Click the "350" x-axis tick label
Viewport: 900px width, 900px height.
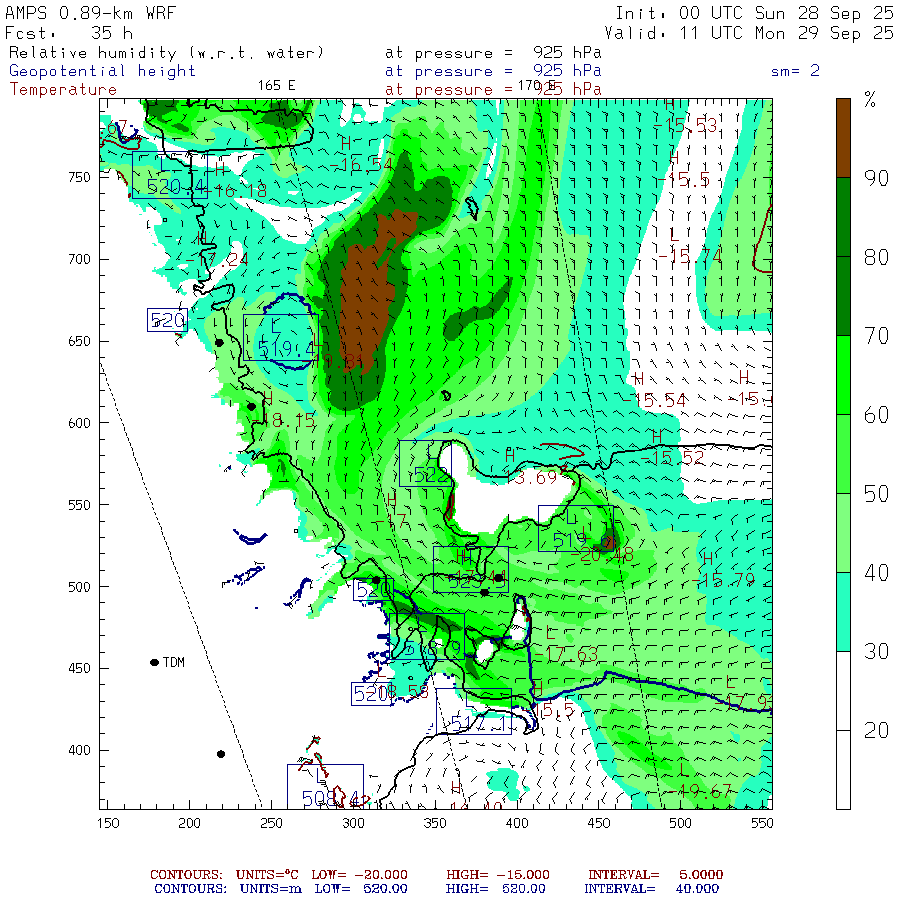coord(435,823)
